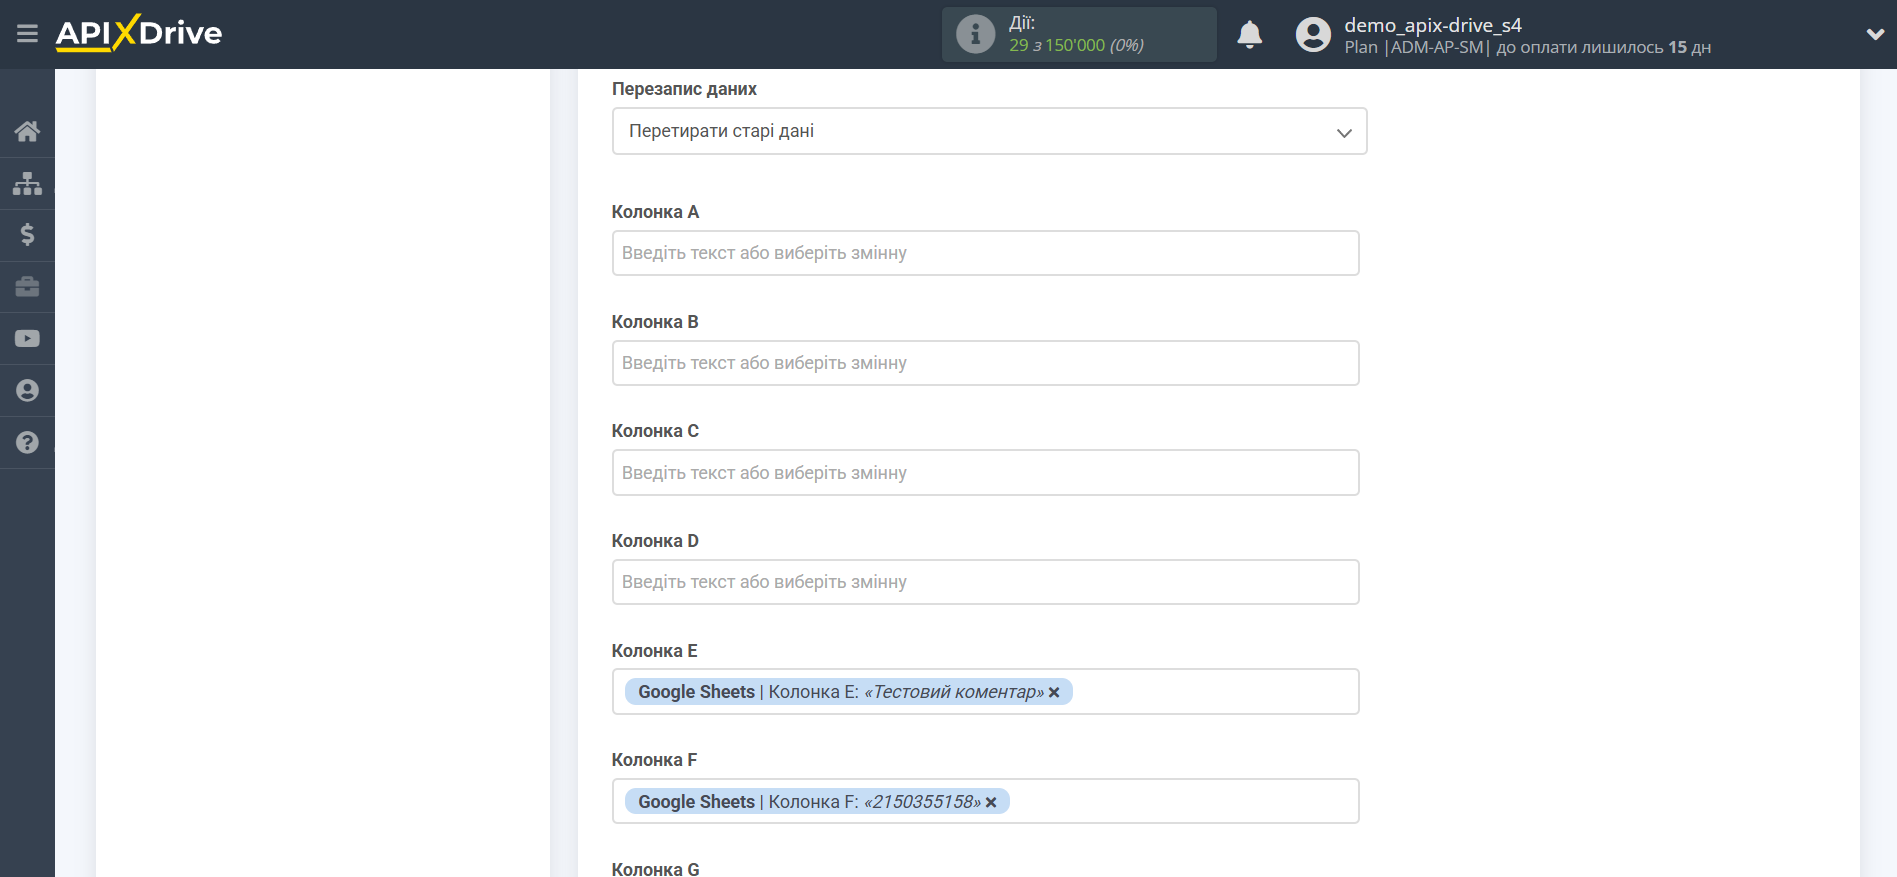This screenshot has height=877, width=1897.
Task: Open the hamburger menu
Action: [27, 34]
